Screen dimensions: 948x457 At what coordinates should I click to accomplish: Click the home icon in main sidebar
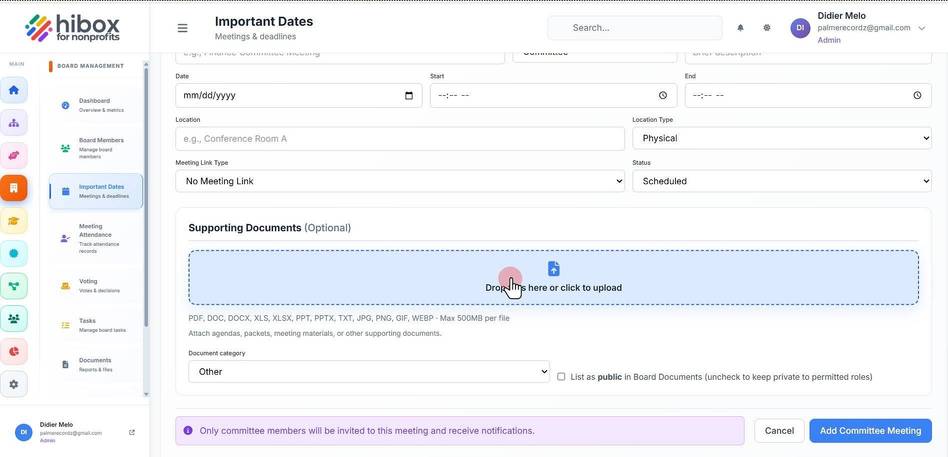point(14,90)
